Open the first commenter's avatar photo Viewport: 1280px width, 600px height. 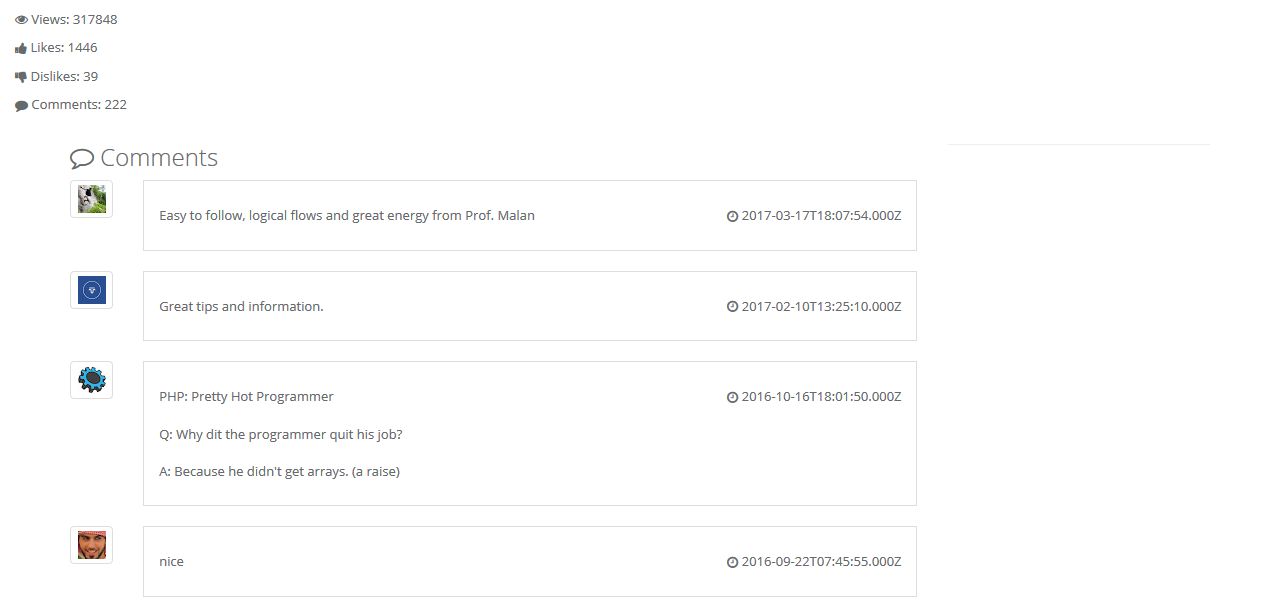coord(91,199)
